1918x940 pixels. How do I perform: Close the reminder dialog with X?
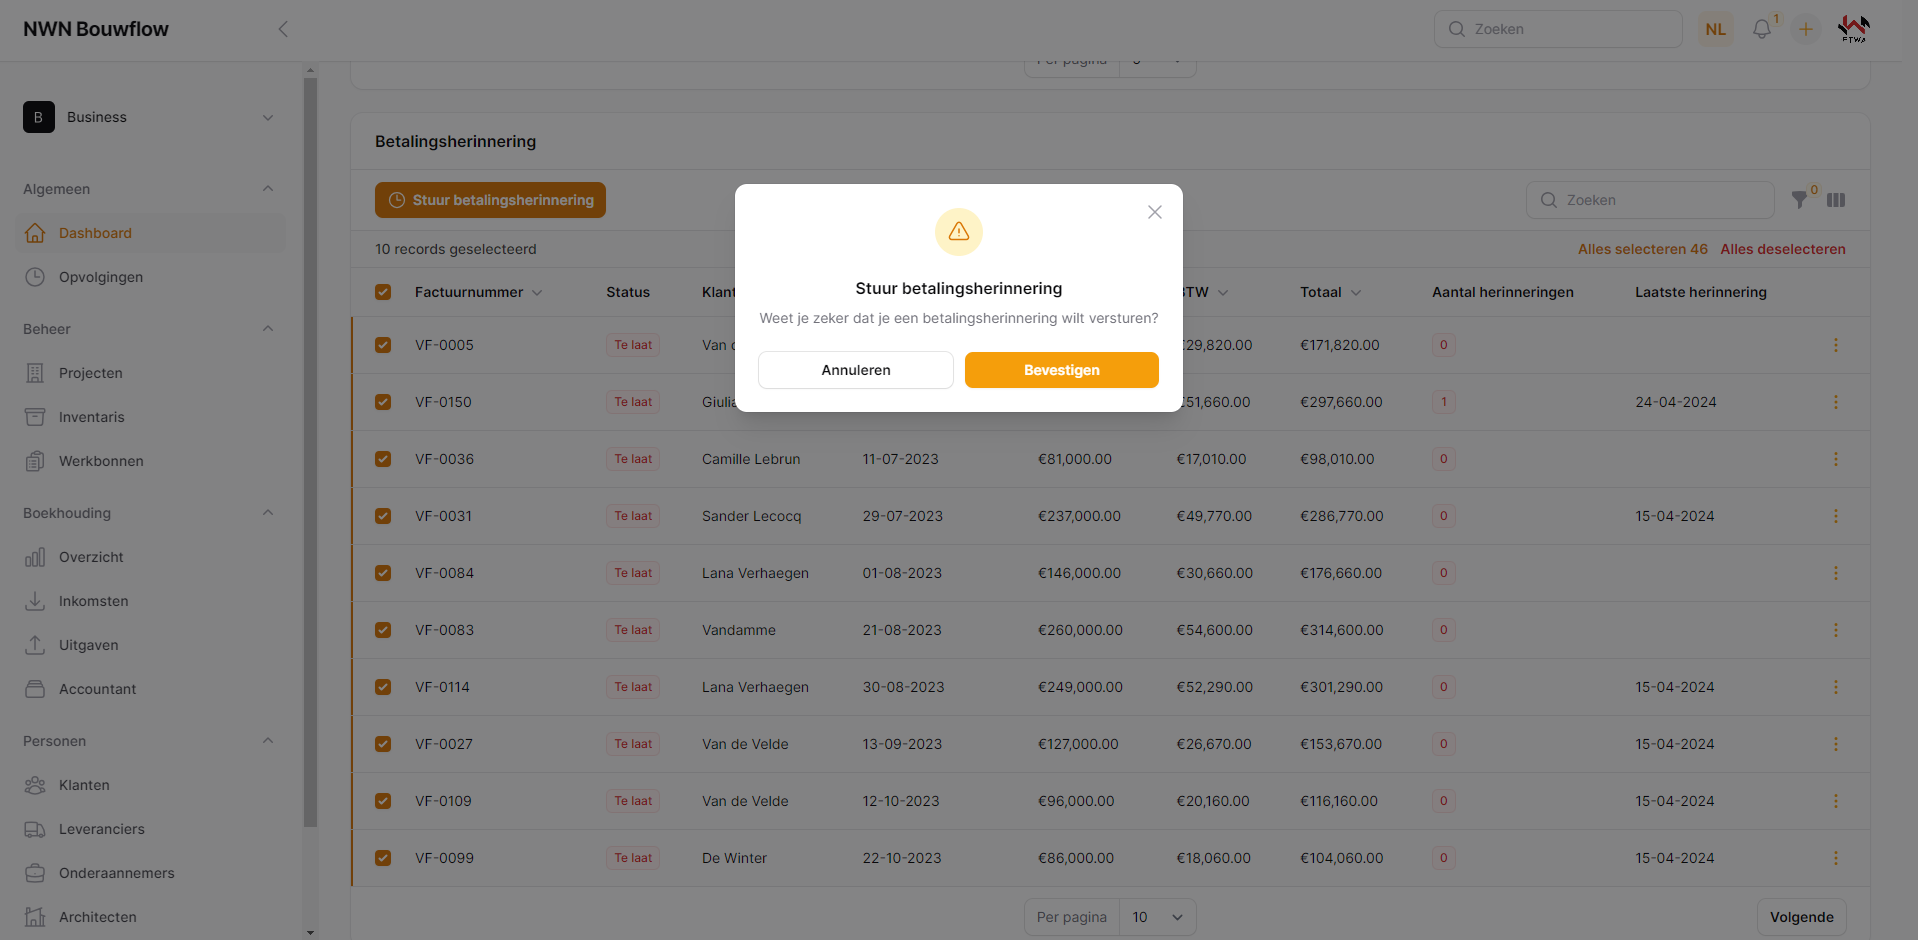click(x=1155, y=212)
